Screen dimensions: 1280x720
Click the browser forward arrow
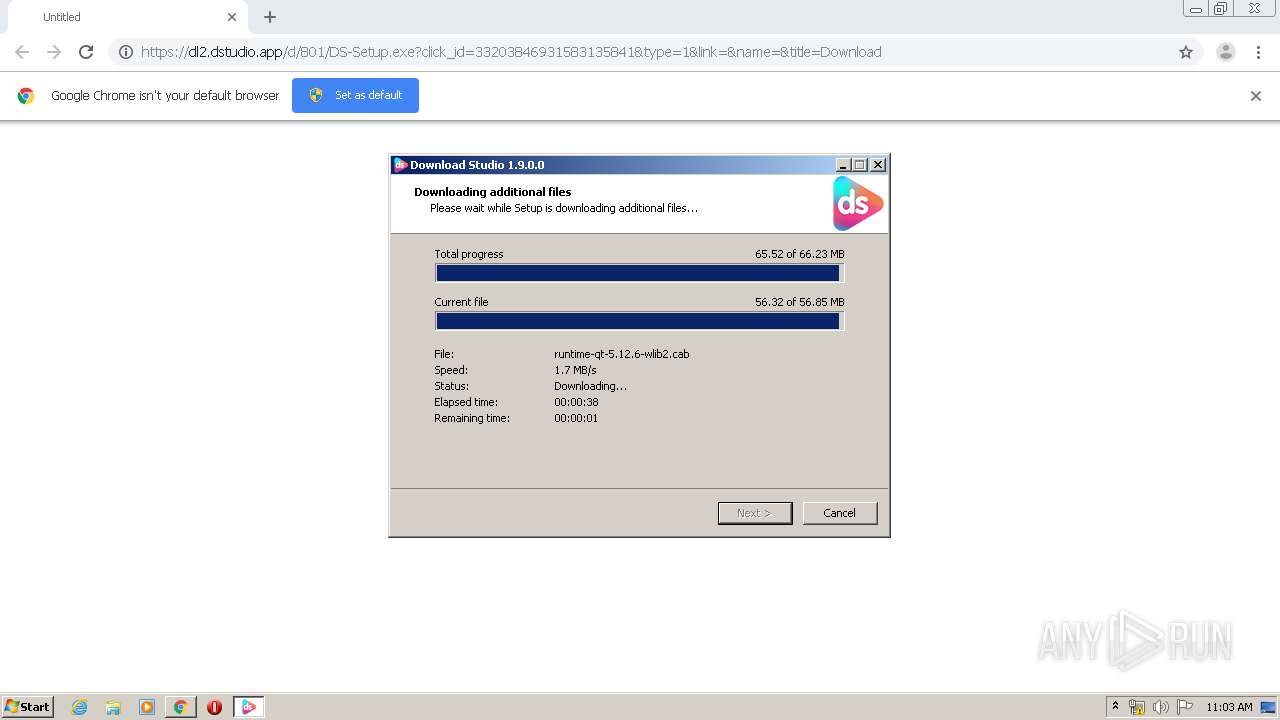54,52
